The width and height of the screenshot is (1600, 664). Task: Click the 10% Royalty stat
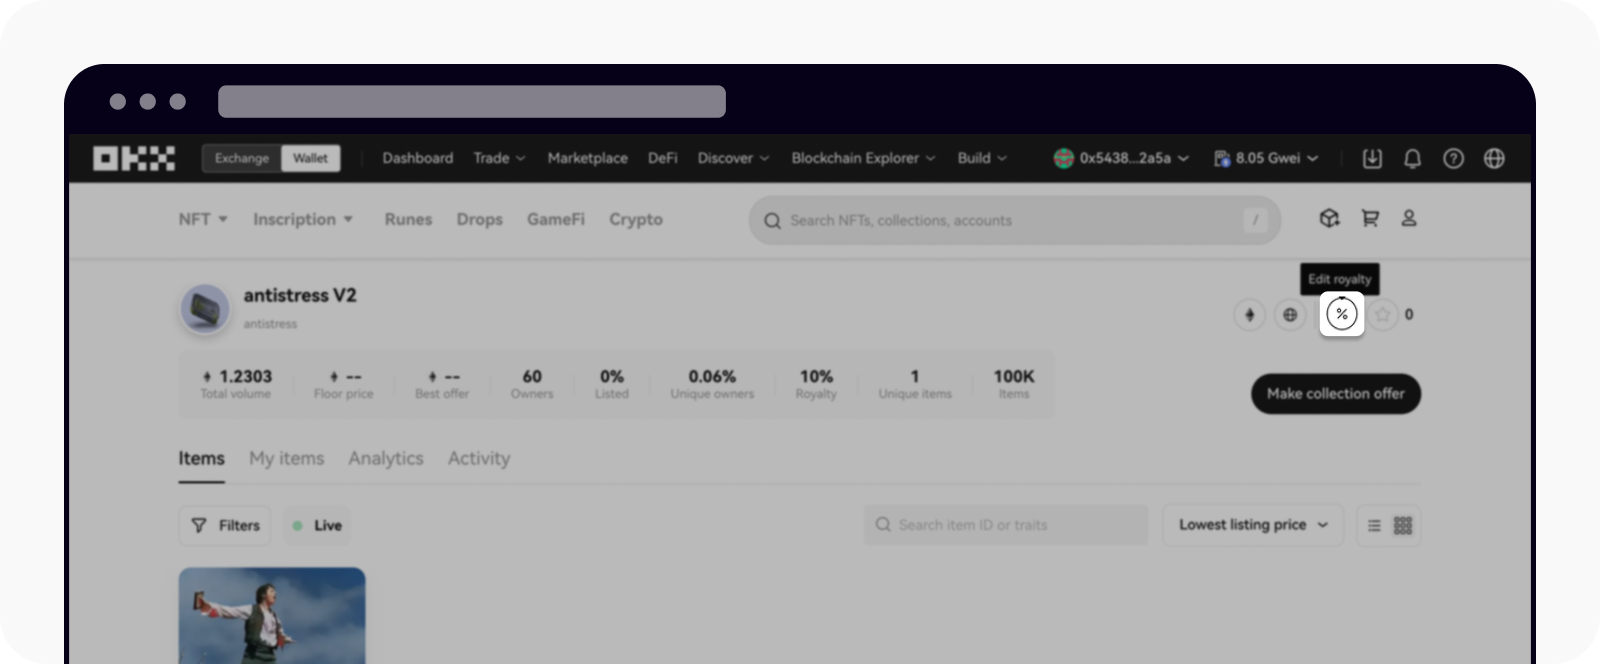point(816,384)
